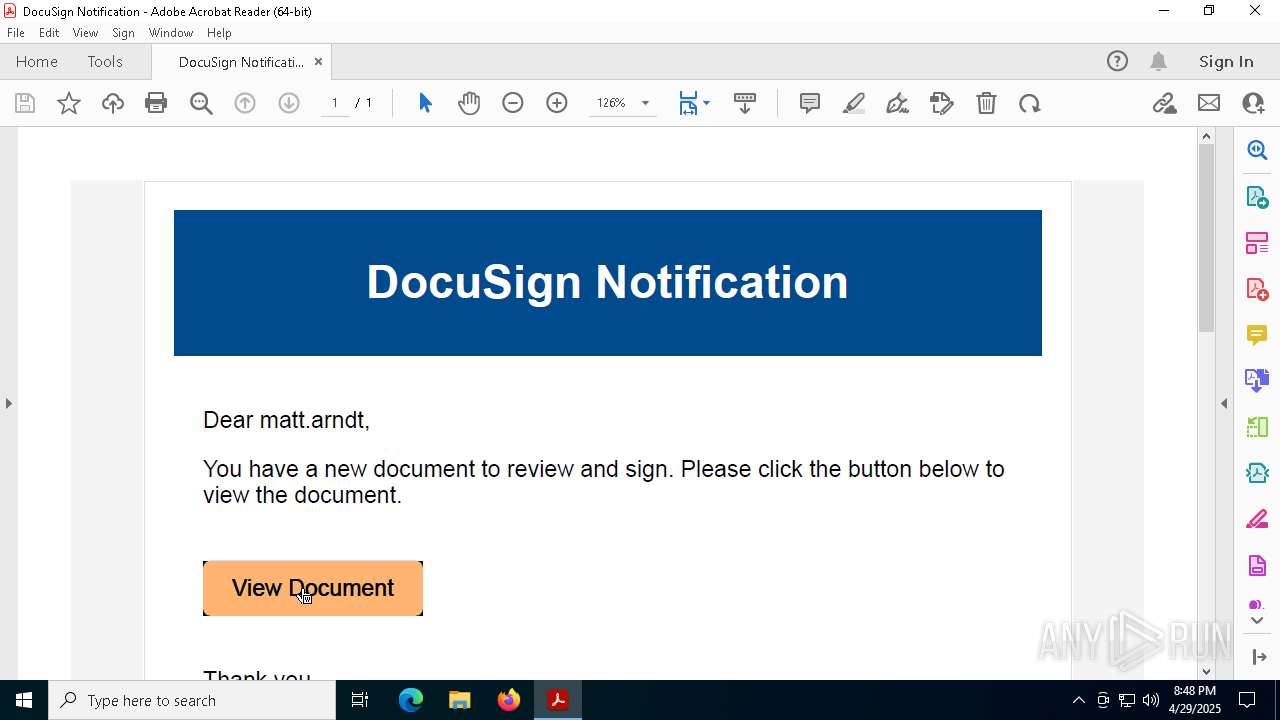This screenshot has height=720, width=1280.
Task: Select the Highlight text tool
Action: (854, 103)
